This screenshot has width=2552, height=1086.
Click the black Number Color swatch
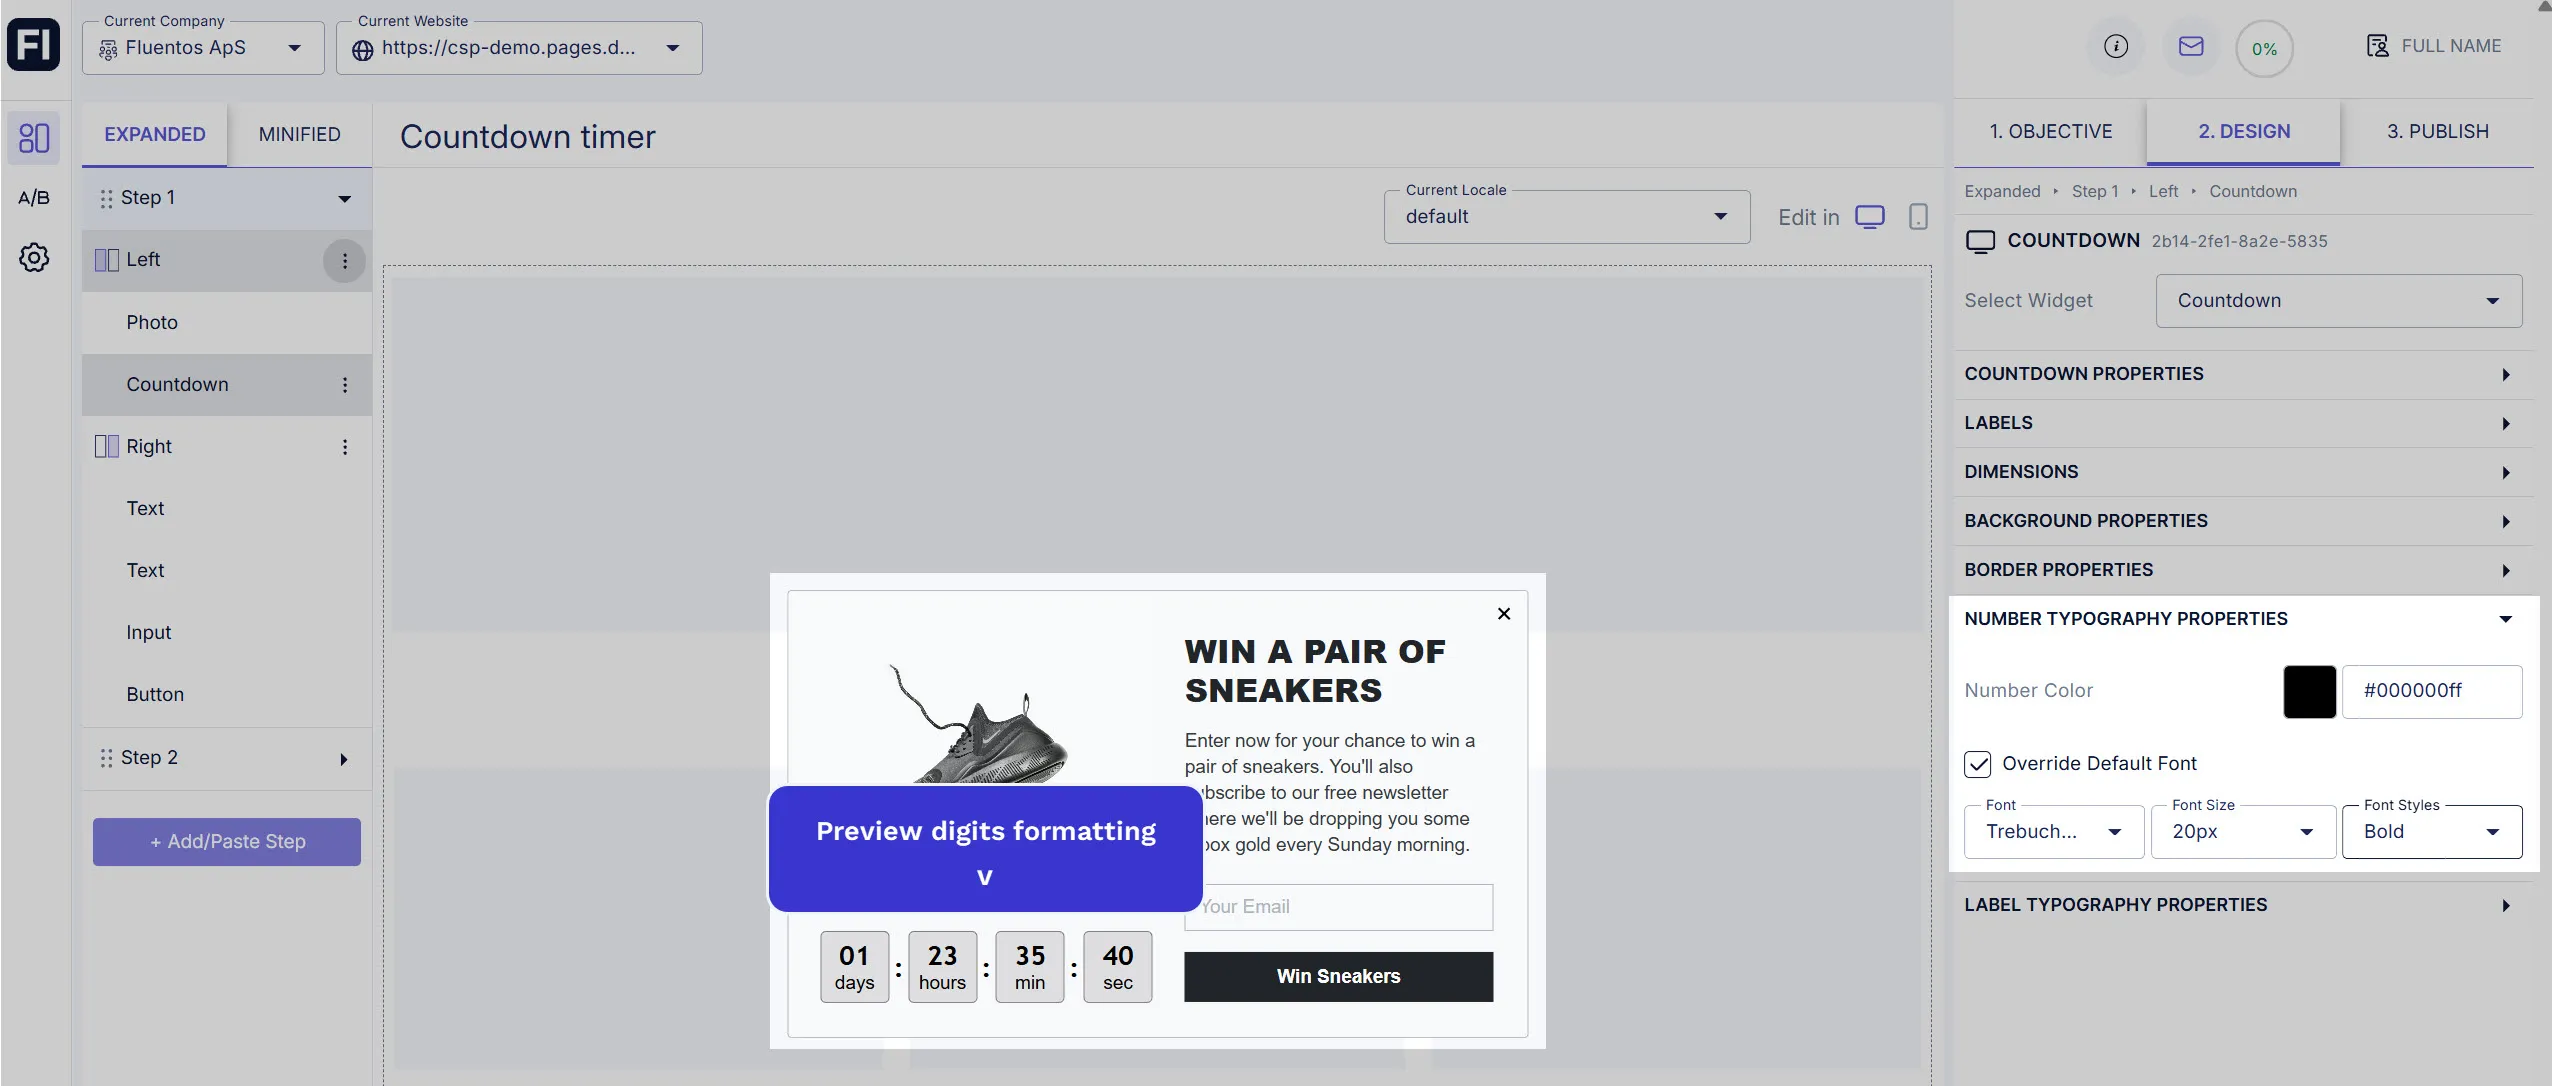2309,691
